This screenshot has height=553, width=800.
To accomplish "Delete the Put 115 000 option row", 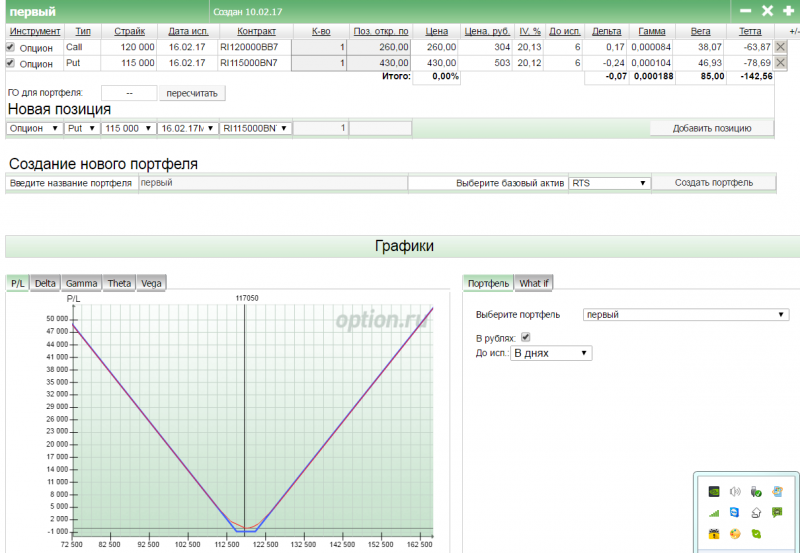I will pos(780,63).
